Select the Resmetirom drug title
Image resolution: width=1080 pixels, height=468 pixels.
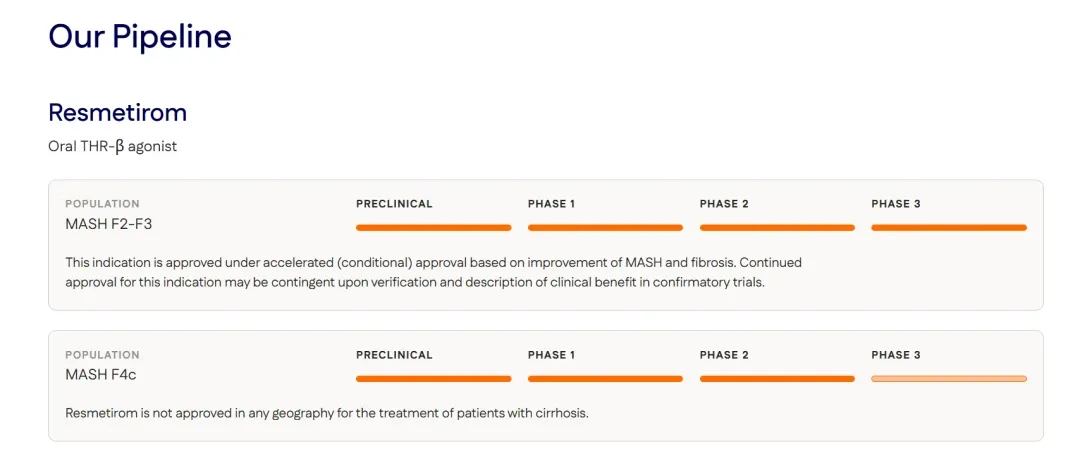(x=118, y=113)
